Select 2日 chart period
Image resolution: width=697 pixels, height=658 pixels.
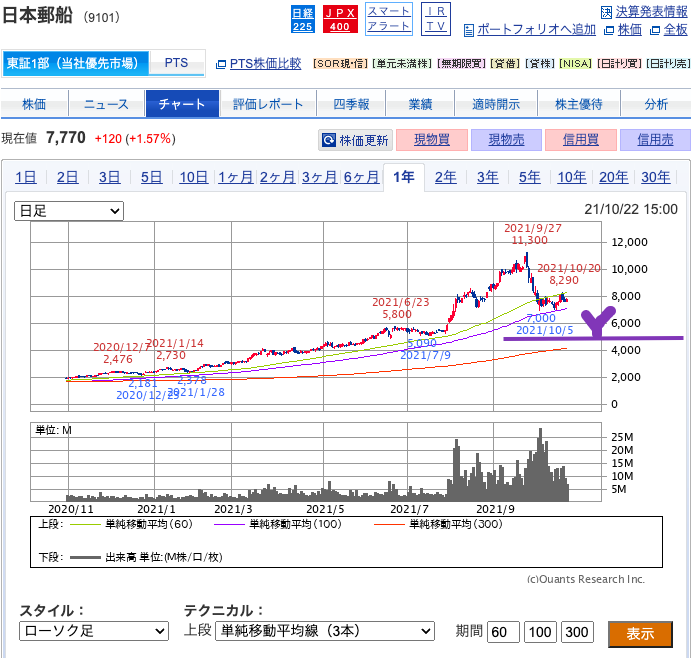click(68, 177)
